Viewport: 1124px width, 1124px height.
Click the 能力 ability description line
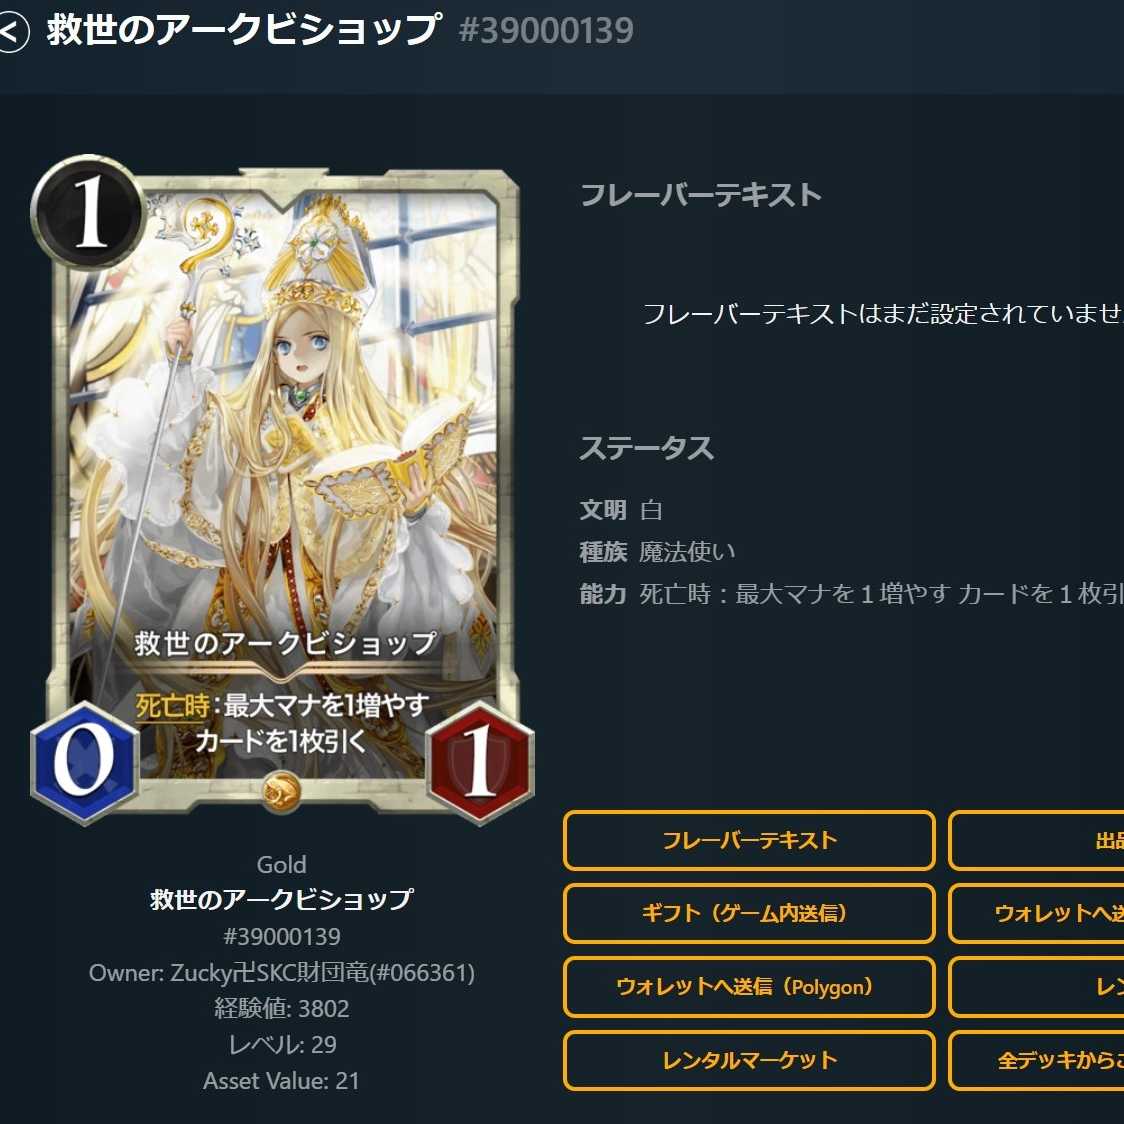tap(852, 594)
